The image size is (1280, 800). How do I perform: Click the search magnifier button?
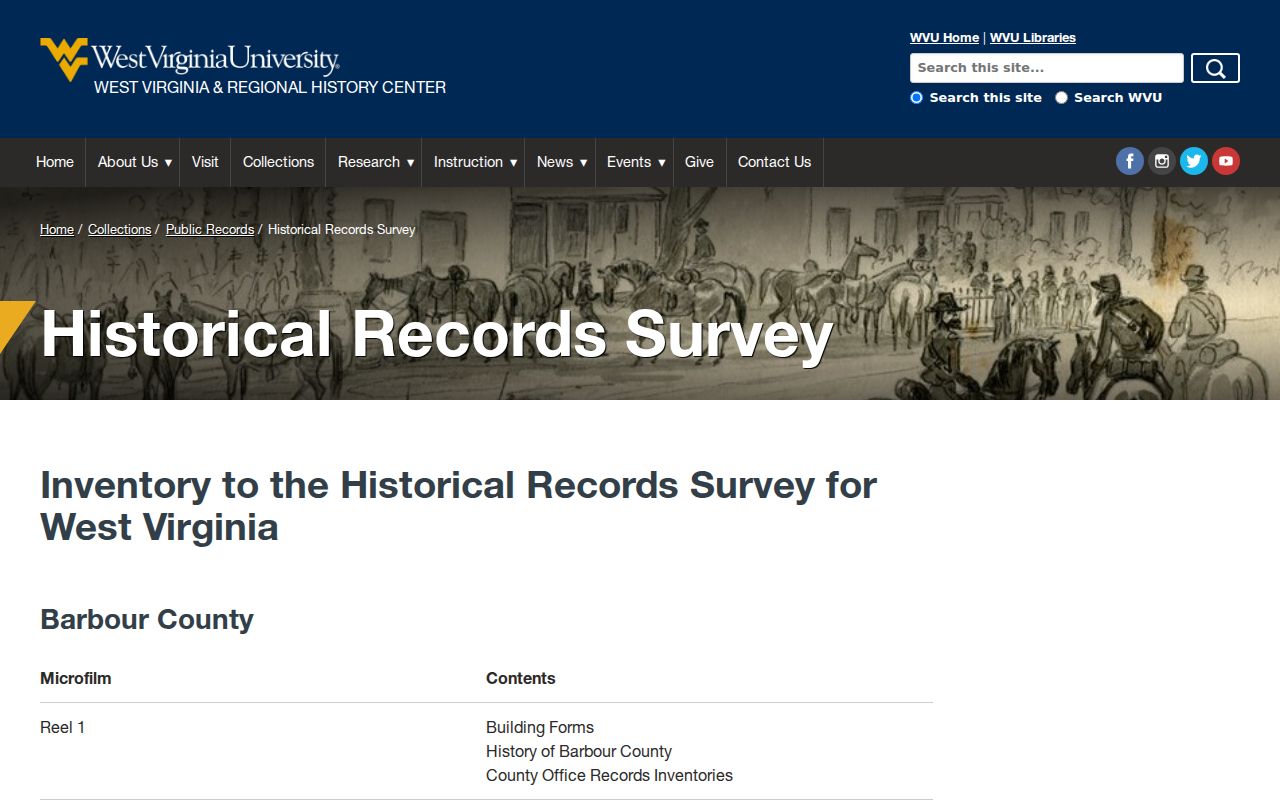click(x=1215, y=68)
